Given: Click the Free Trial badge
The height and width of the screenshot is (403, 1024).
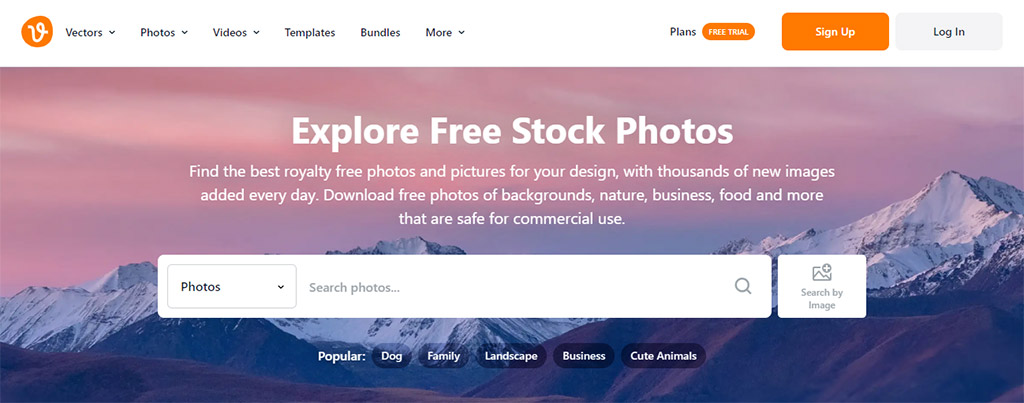Looking at the screenshot, I should (x=728, y=31).
